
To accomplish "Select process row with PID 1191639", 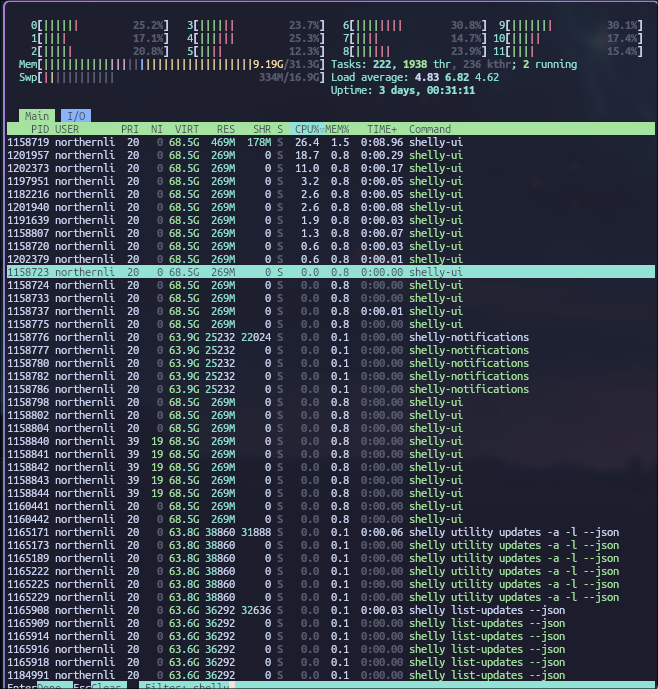I will 331,220.
